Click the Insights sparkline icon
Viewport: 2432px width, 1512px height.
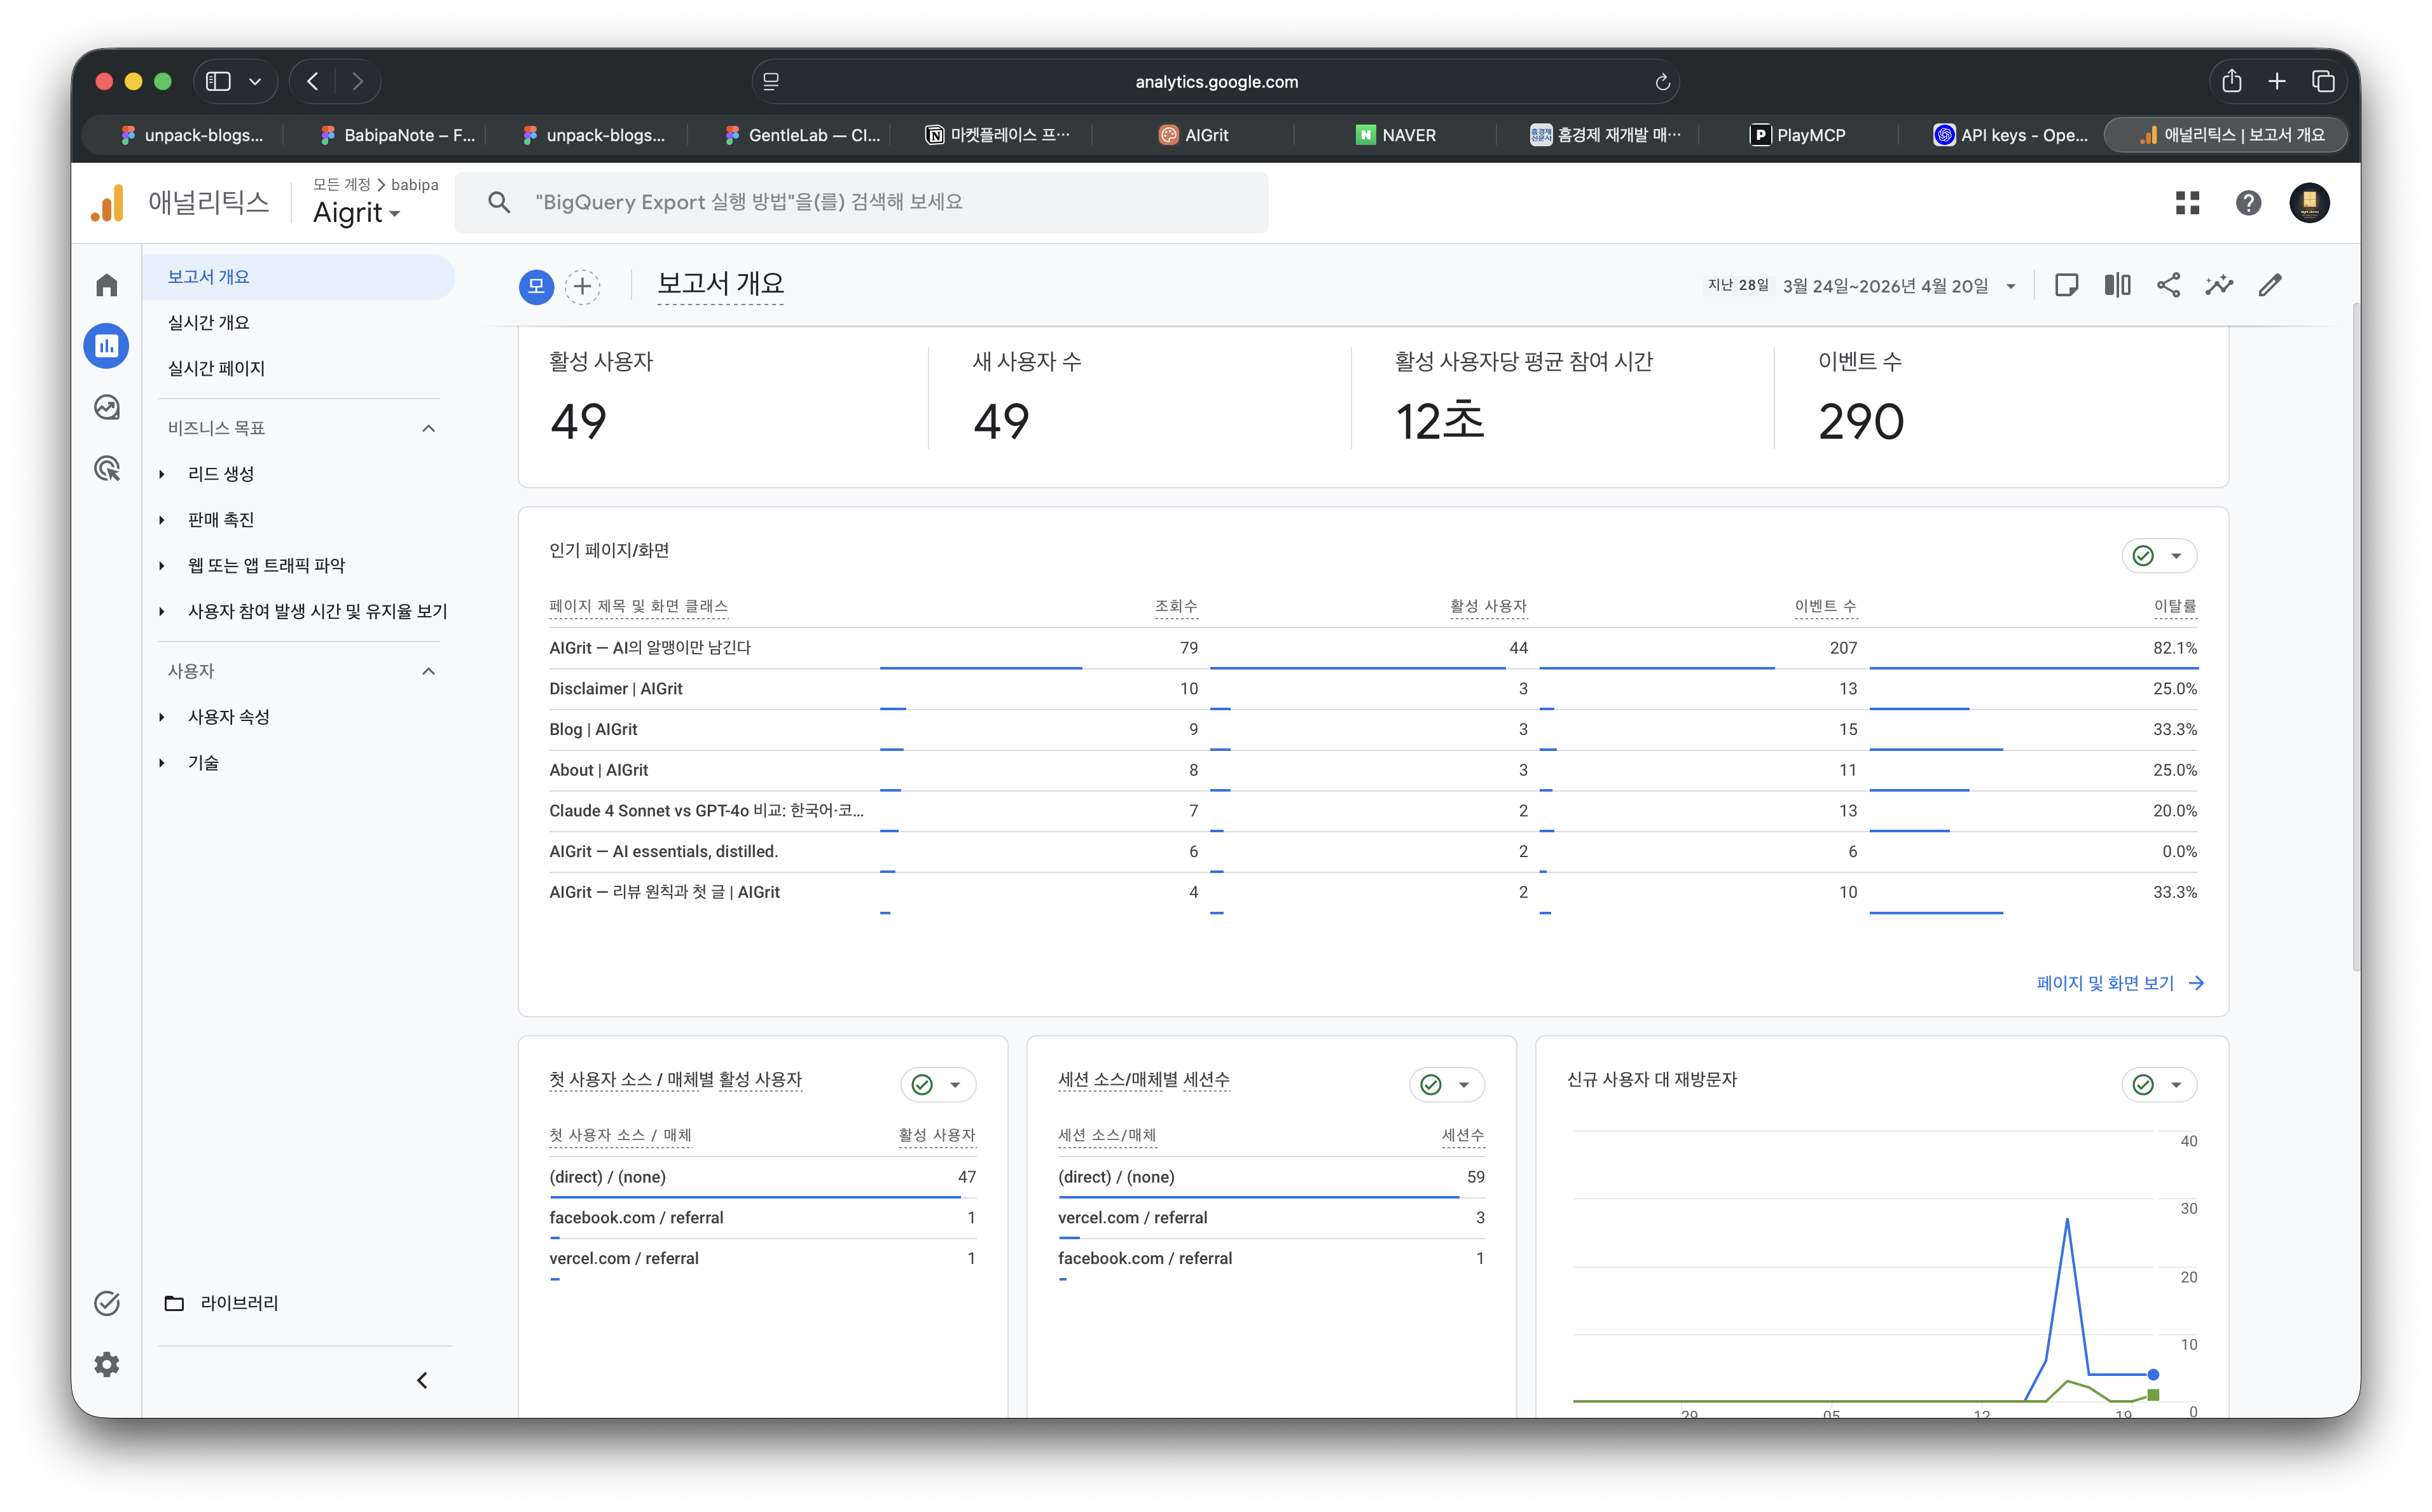2219,285
